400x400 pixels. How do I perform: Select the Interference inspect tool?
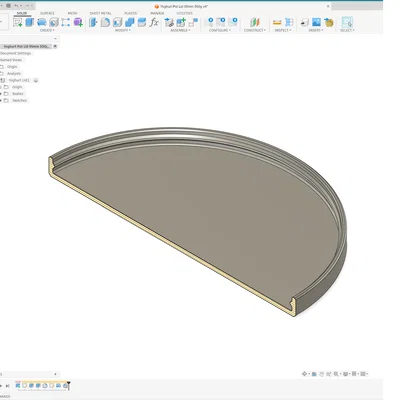pyautogui.click(x=289, y=22)
